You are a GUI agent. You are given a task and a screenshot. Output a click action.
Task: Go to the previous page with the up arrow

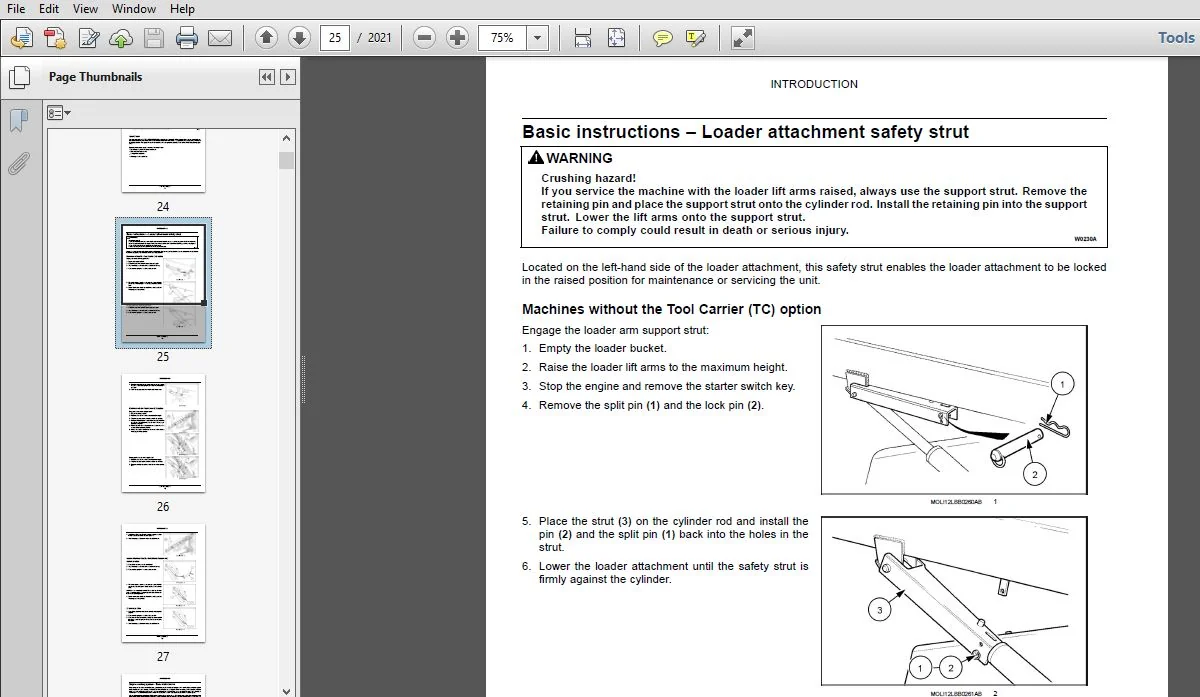pyautogui.click(x=266, y=38)
